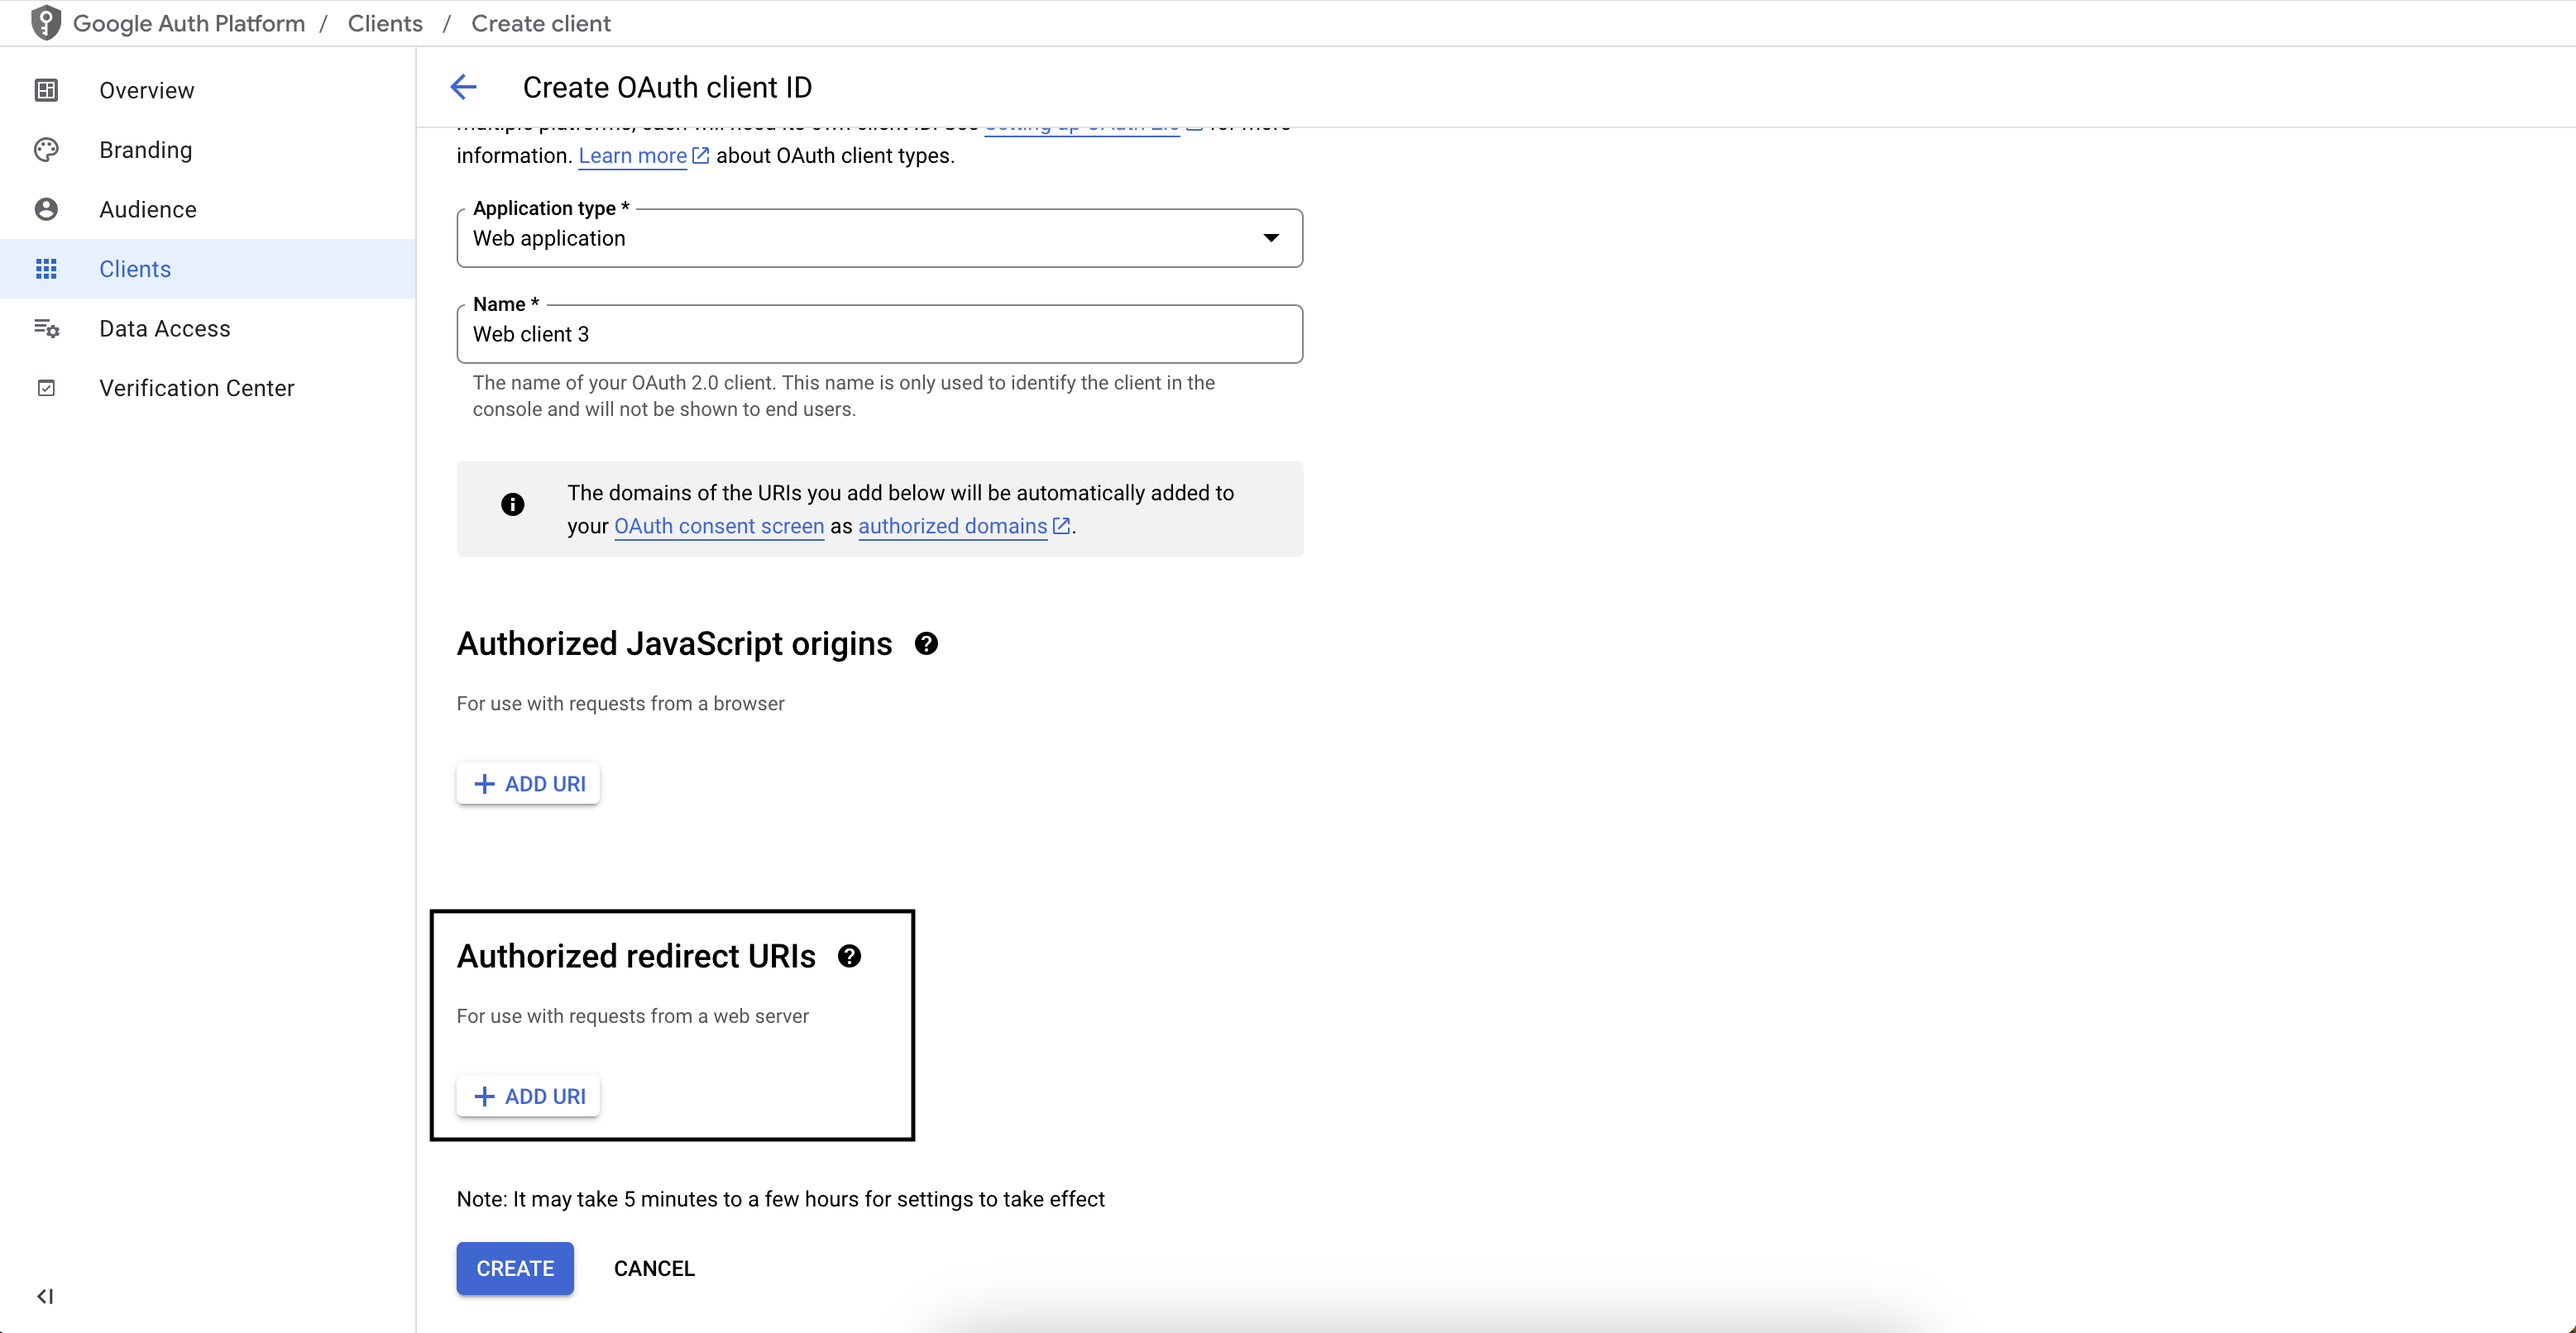
Task: Select the Clients grid icon
Action: point(47,268)
